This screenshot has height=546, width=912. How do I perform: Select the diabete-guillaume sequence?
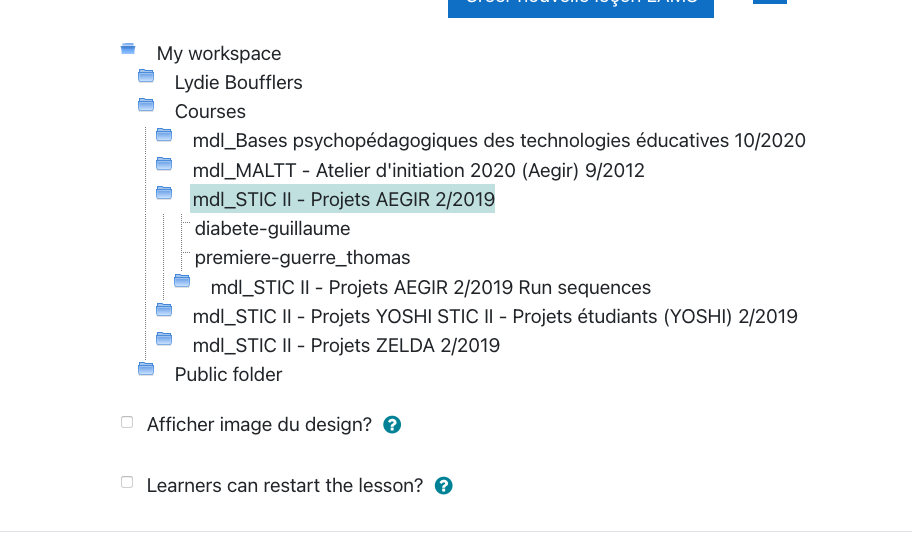point(272,229)
